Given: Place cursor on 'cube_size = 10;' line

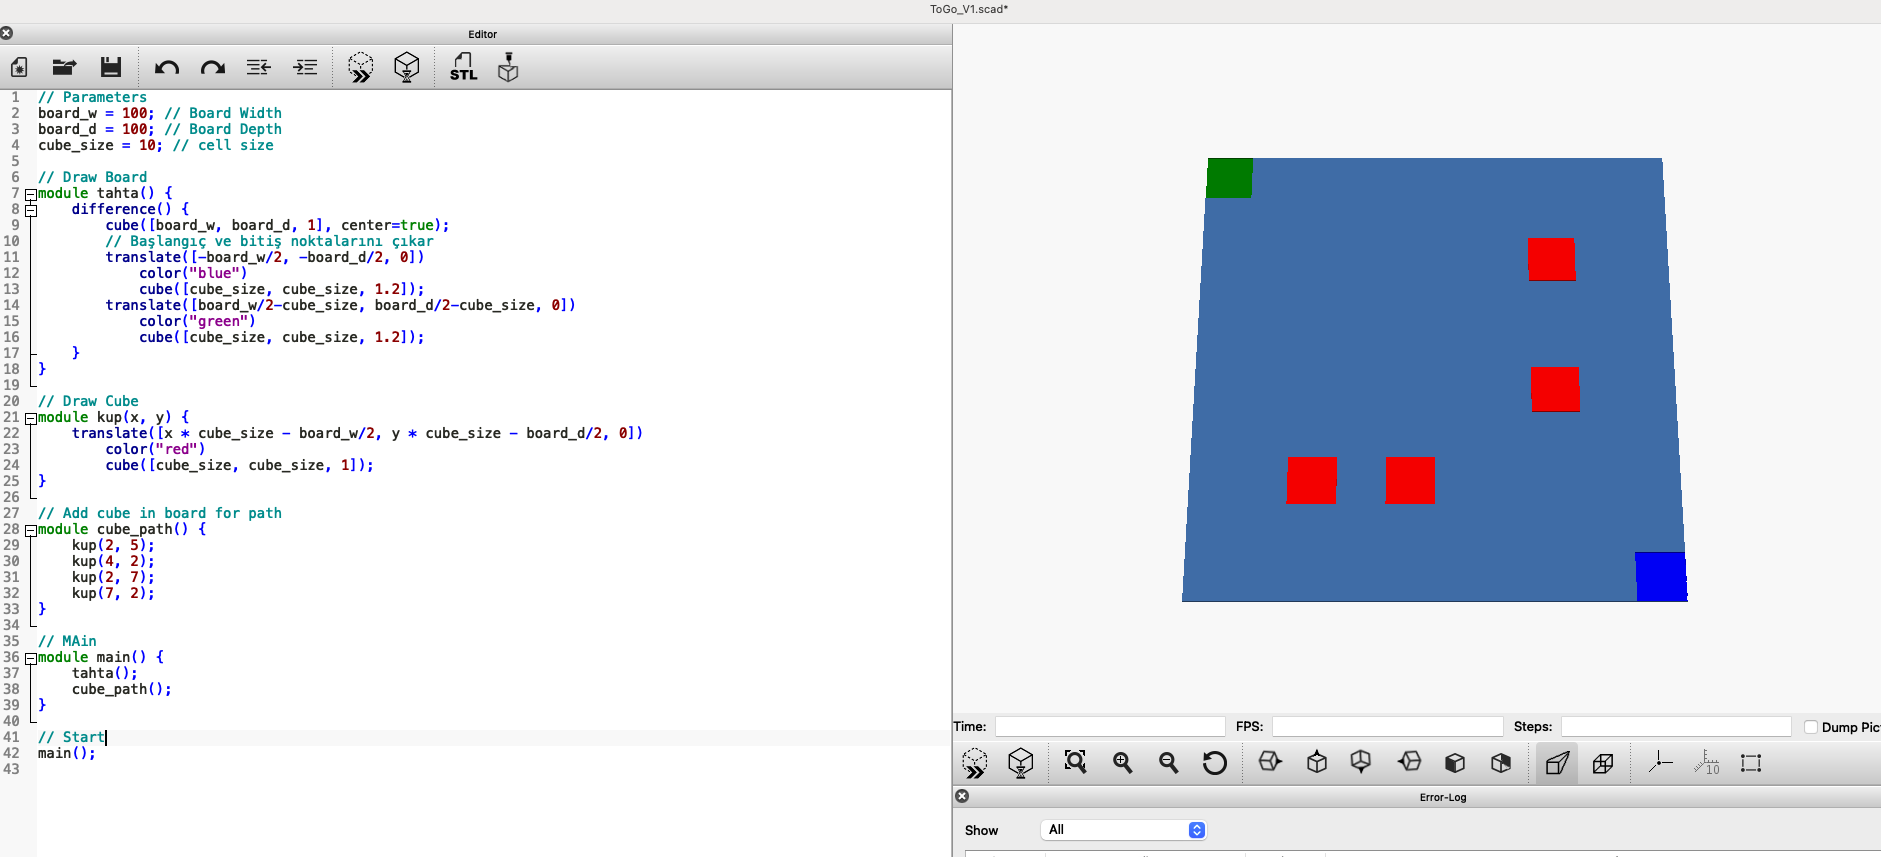Looking at the screenshot, I should 100,145.
